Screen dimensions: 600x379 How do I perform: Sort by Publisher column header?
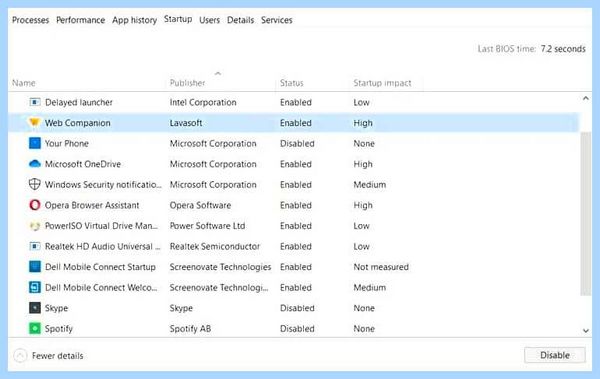coord(187,83)
